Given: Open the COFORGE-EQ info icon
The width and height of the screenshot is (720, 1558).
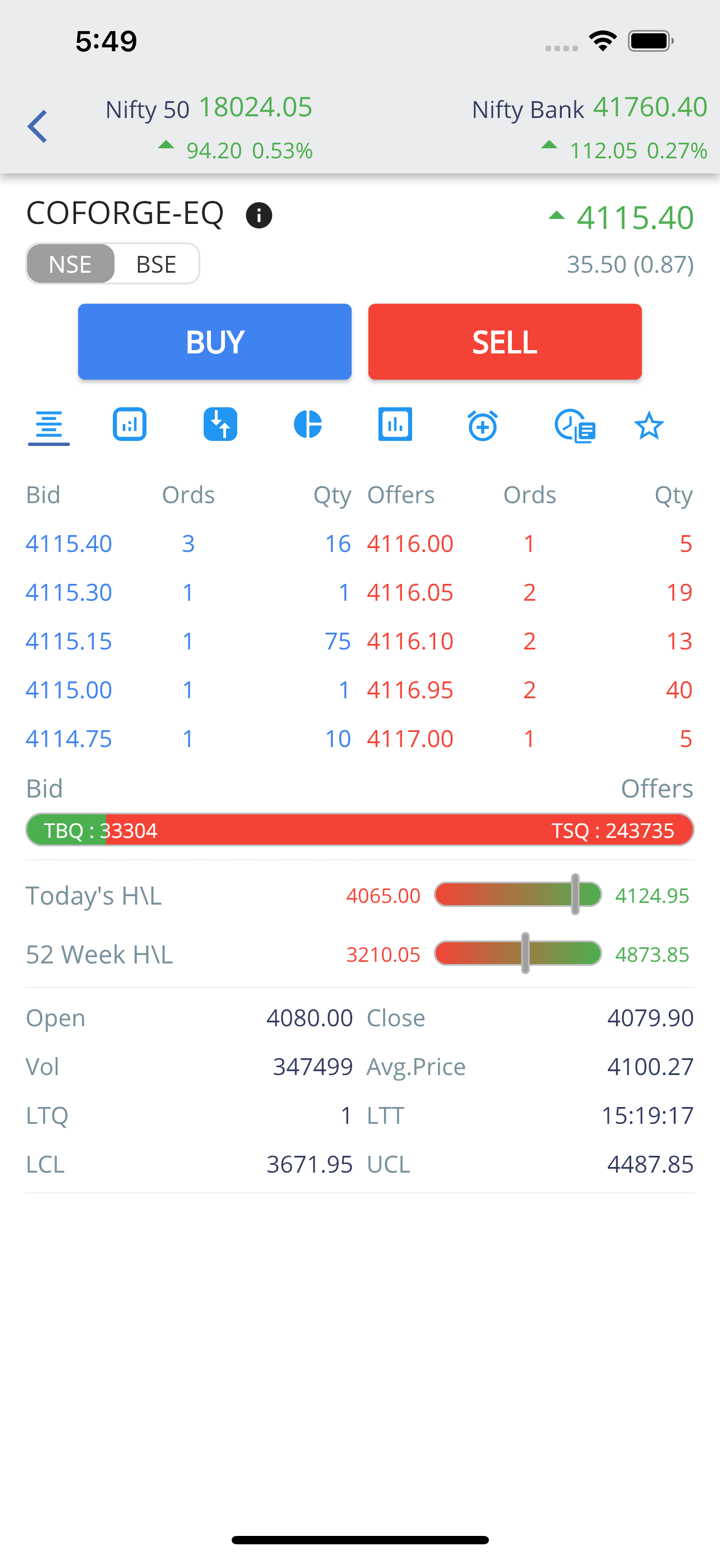Looking at the screenshot, I should pyautogui.click(x=259, y=215).
